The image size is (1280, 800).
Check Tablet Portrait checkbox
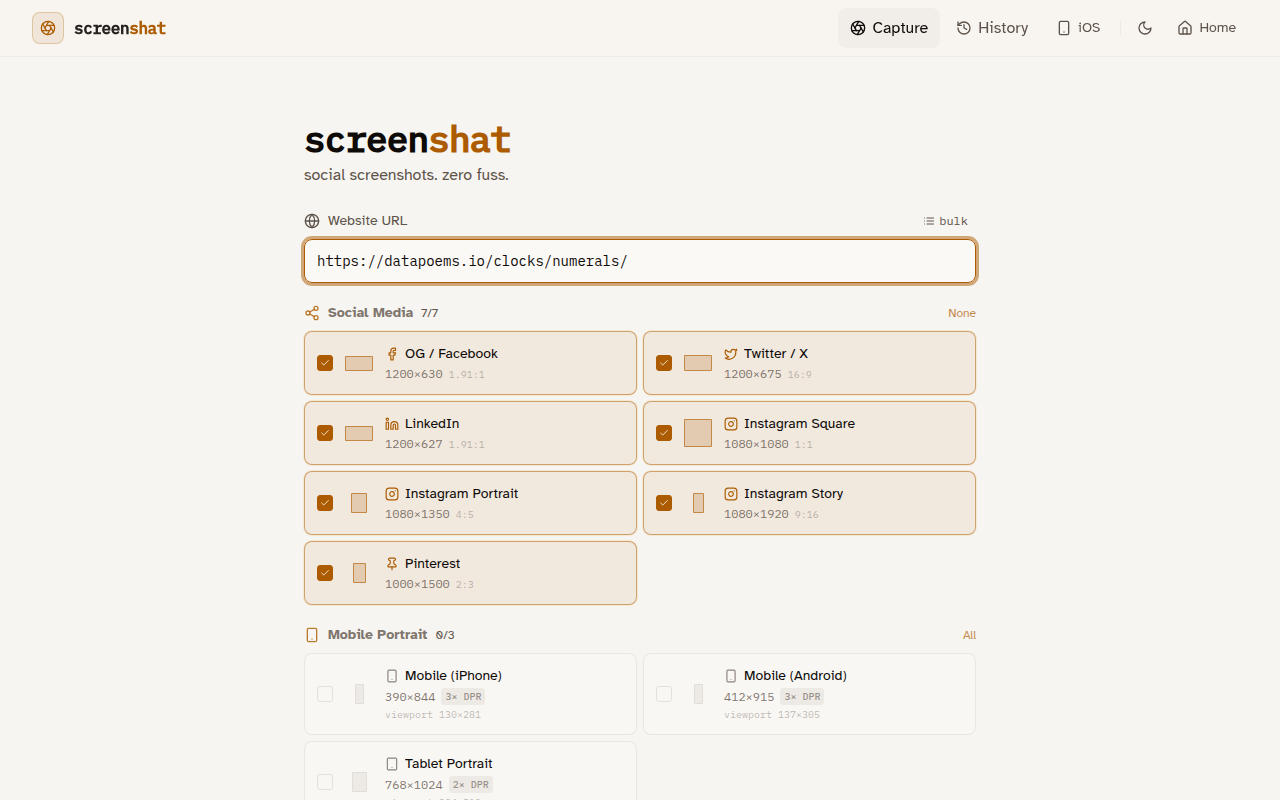pyautogui.click(x=325, y=782)
